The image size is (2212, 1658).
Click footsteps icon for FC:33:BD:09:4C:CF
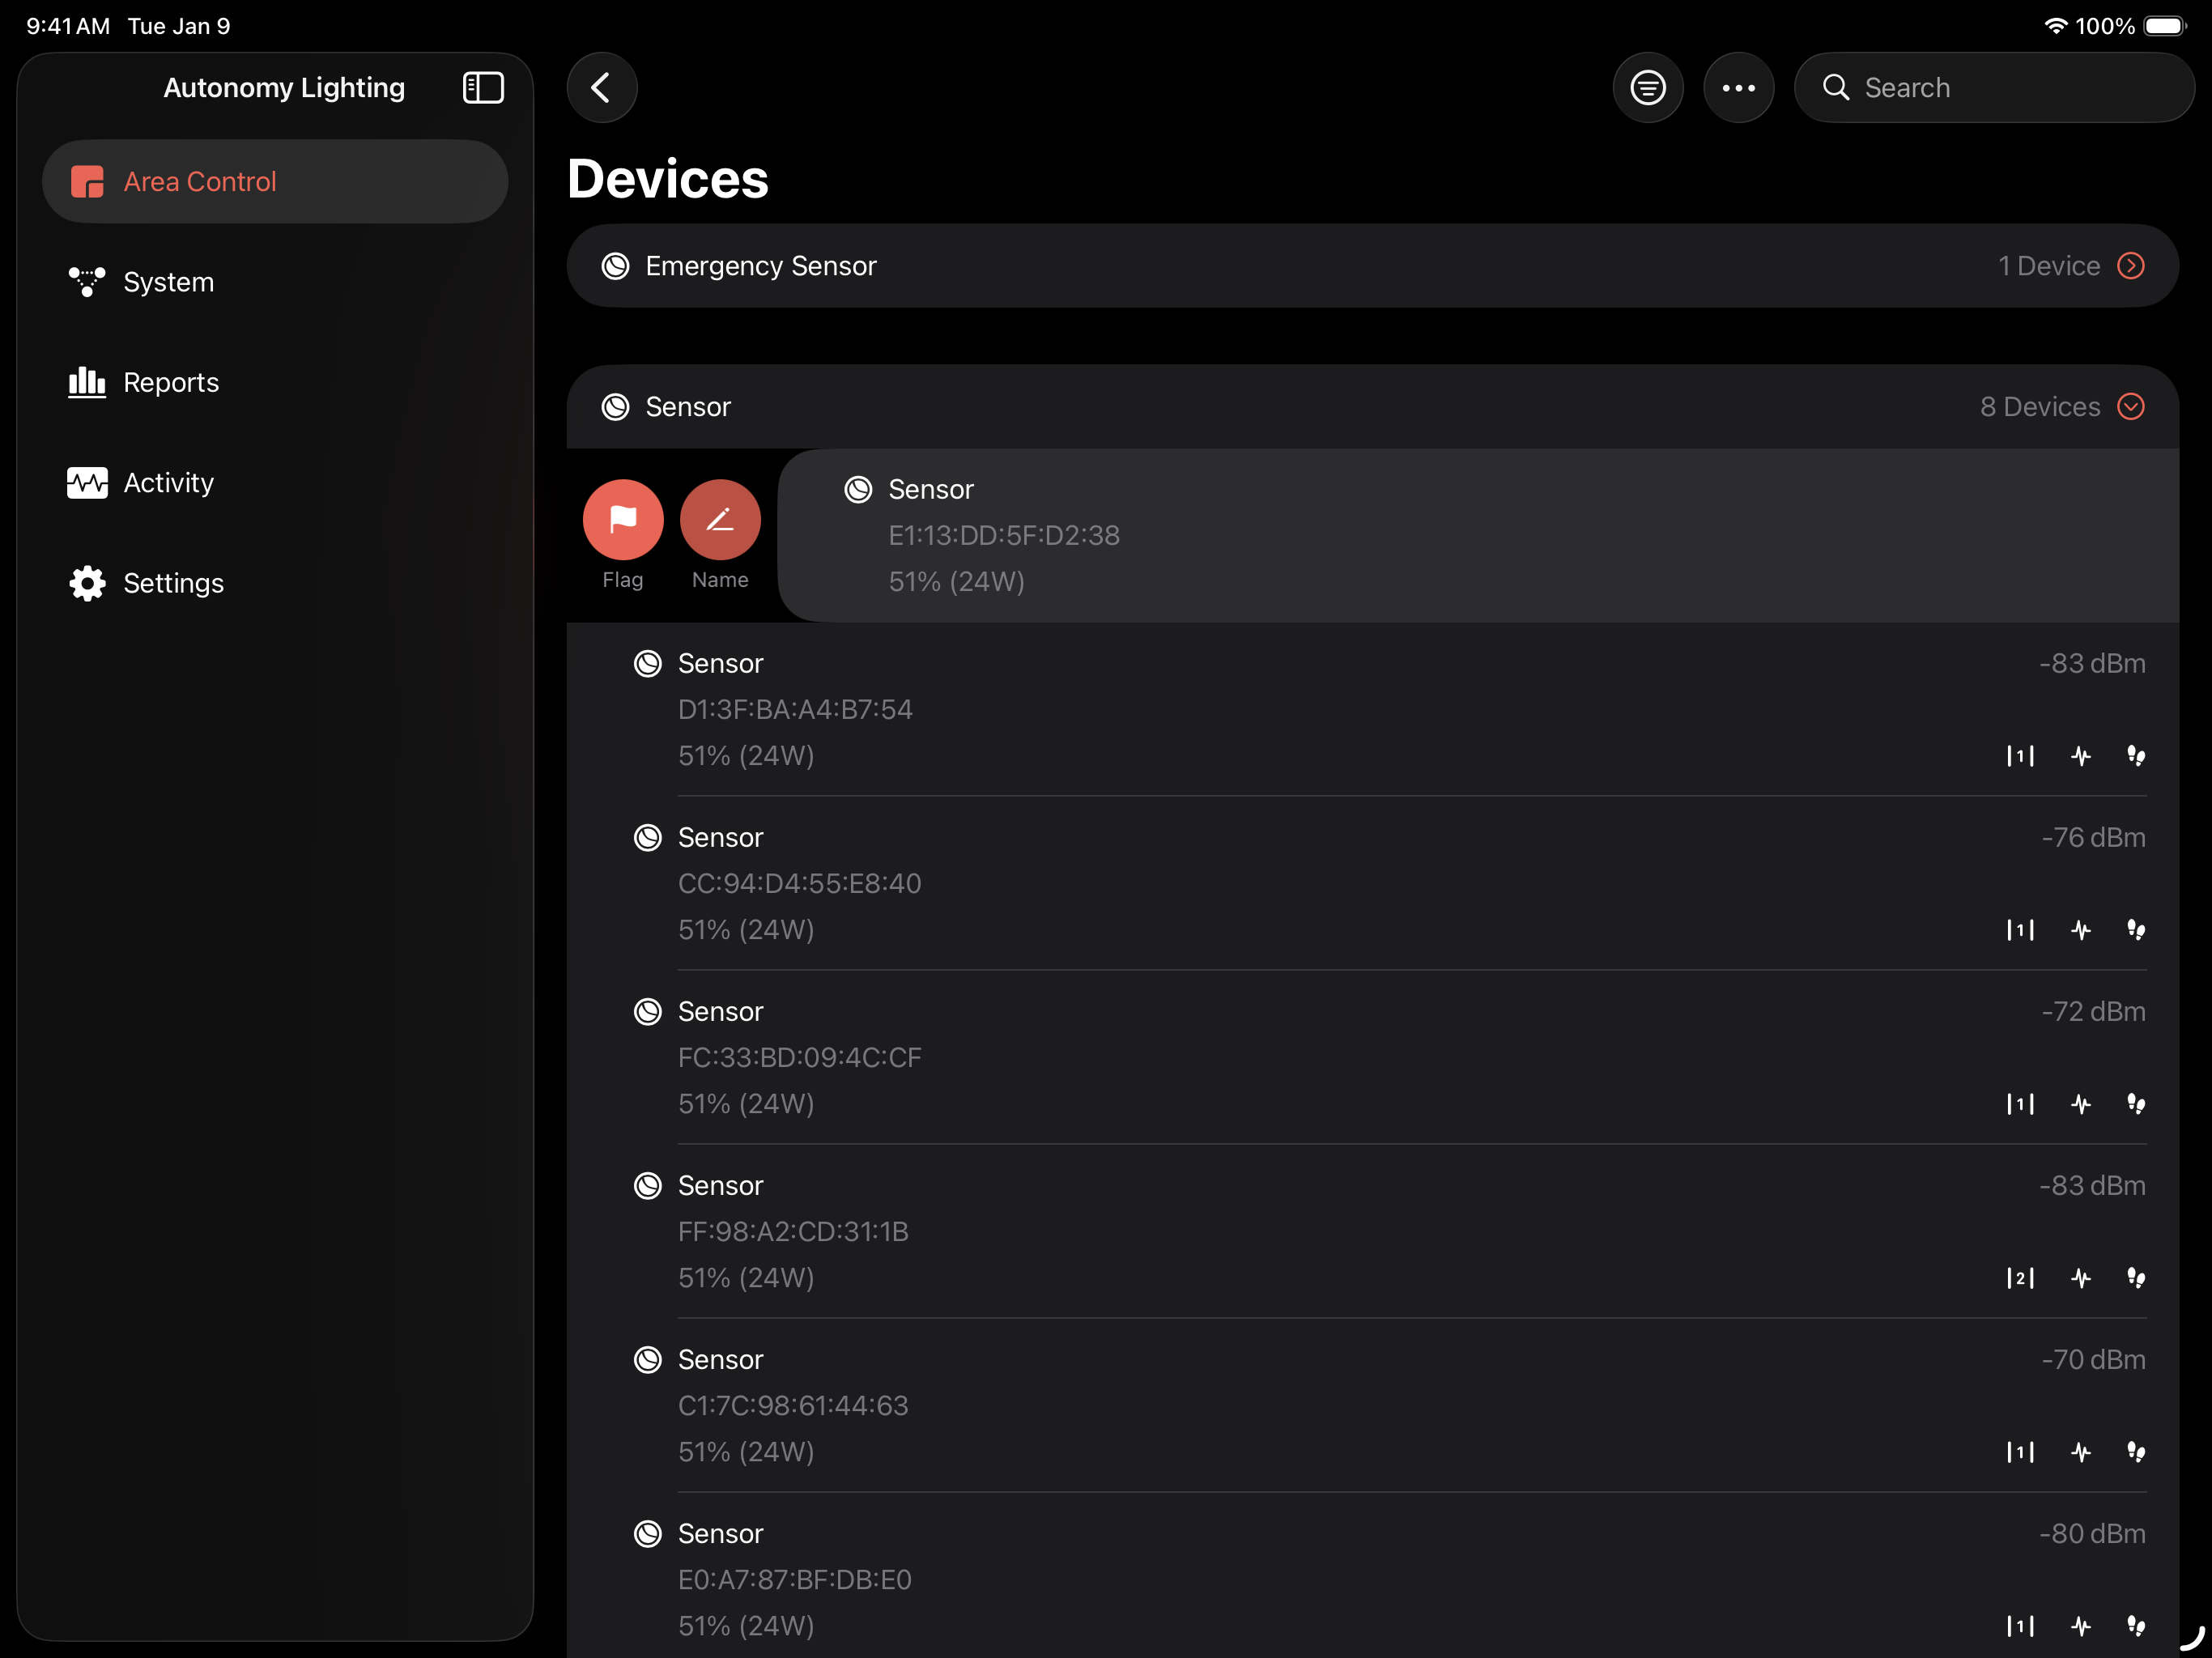[x=2136, y=1104]
